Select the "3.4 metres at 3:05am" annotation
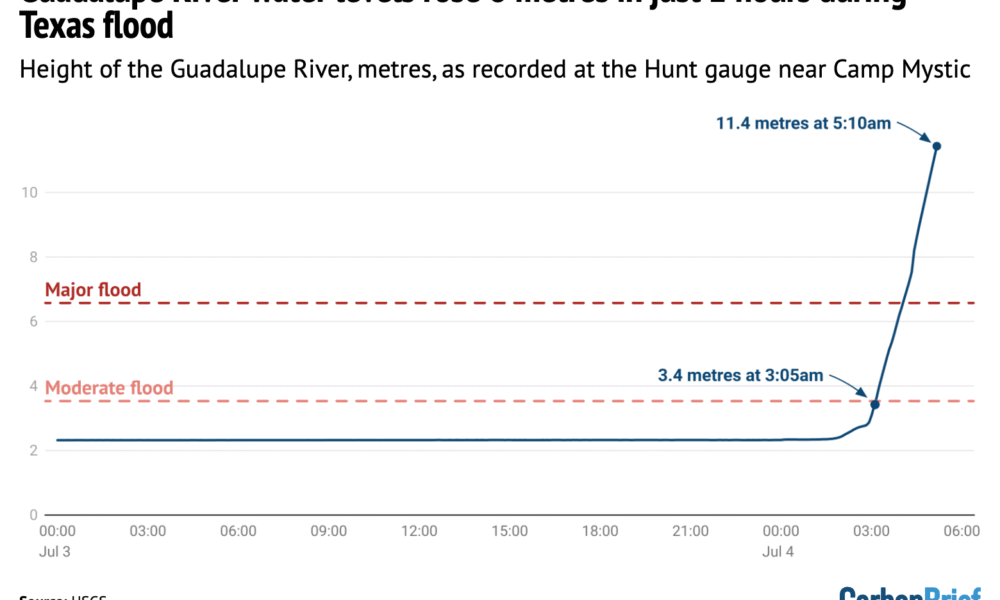1000x600 pixels. 740,376
